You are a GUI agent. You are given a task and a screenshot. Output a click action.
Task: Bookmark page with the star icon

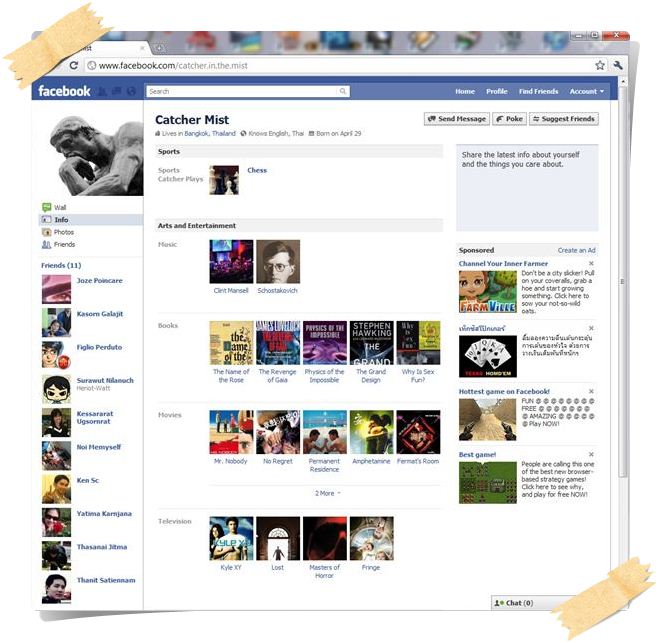599,65
